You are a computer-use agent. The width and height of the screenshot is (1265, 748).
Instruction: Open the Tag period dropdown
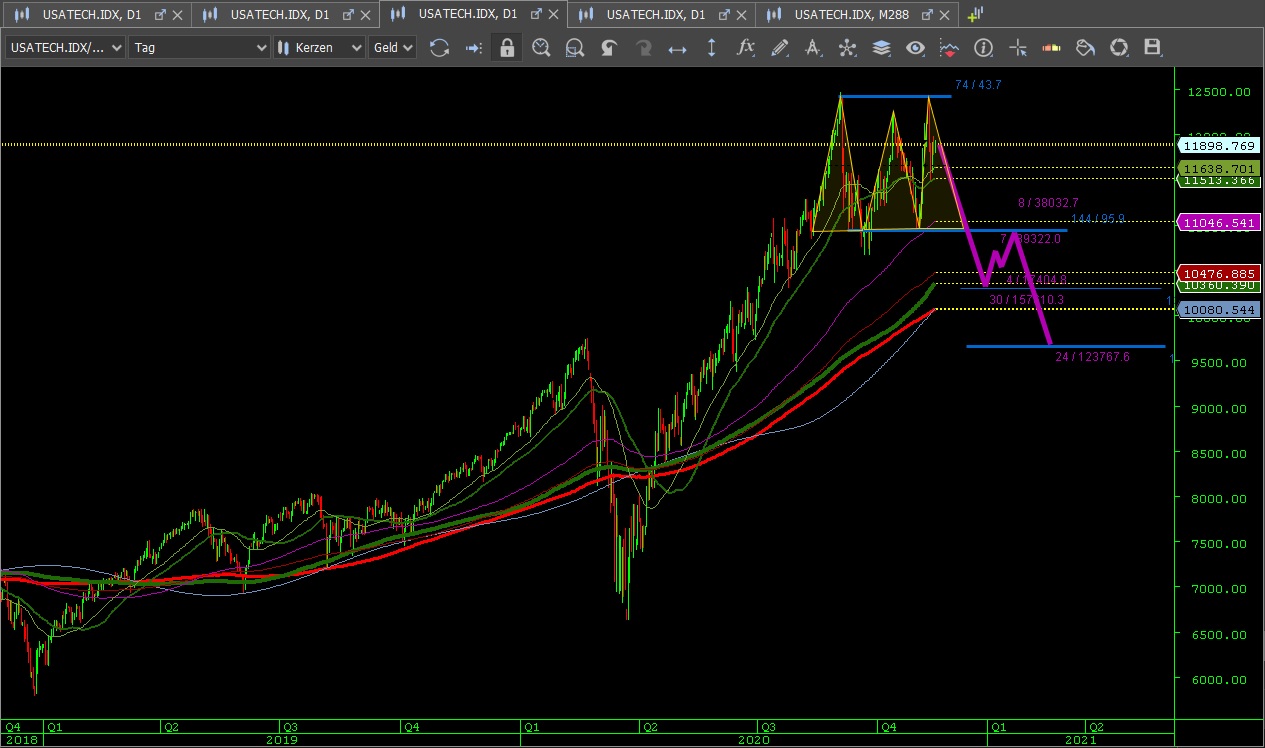point(200,47)
